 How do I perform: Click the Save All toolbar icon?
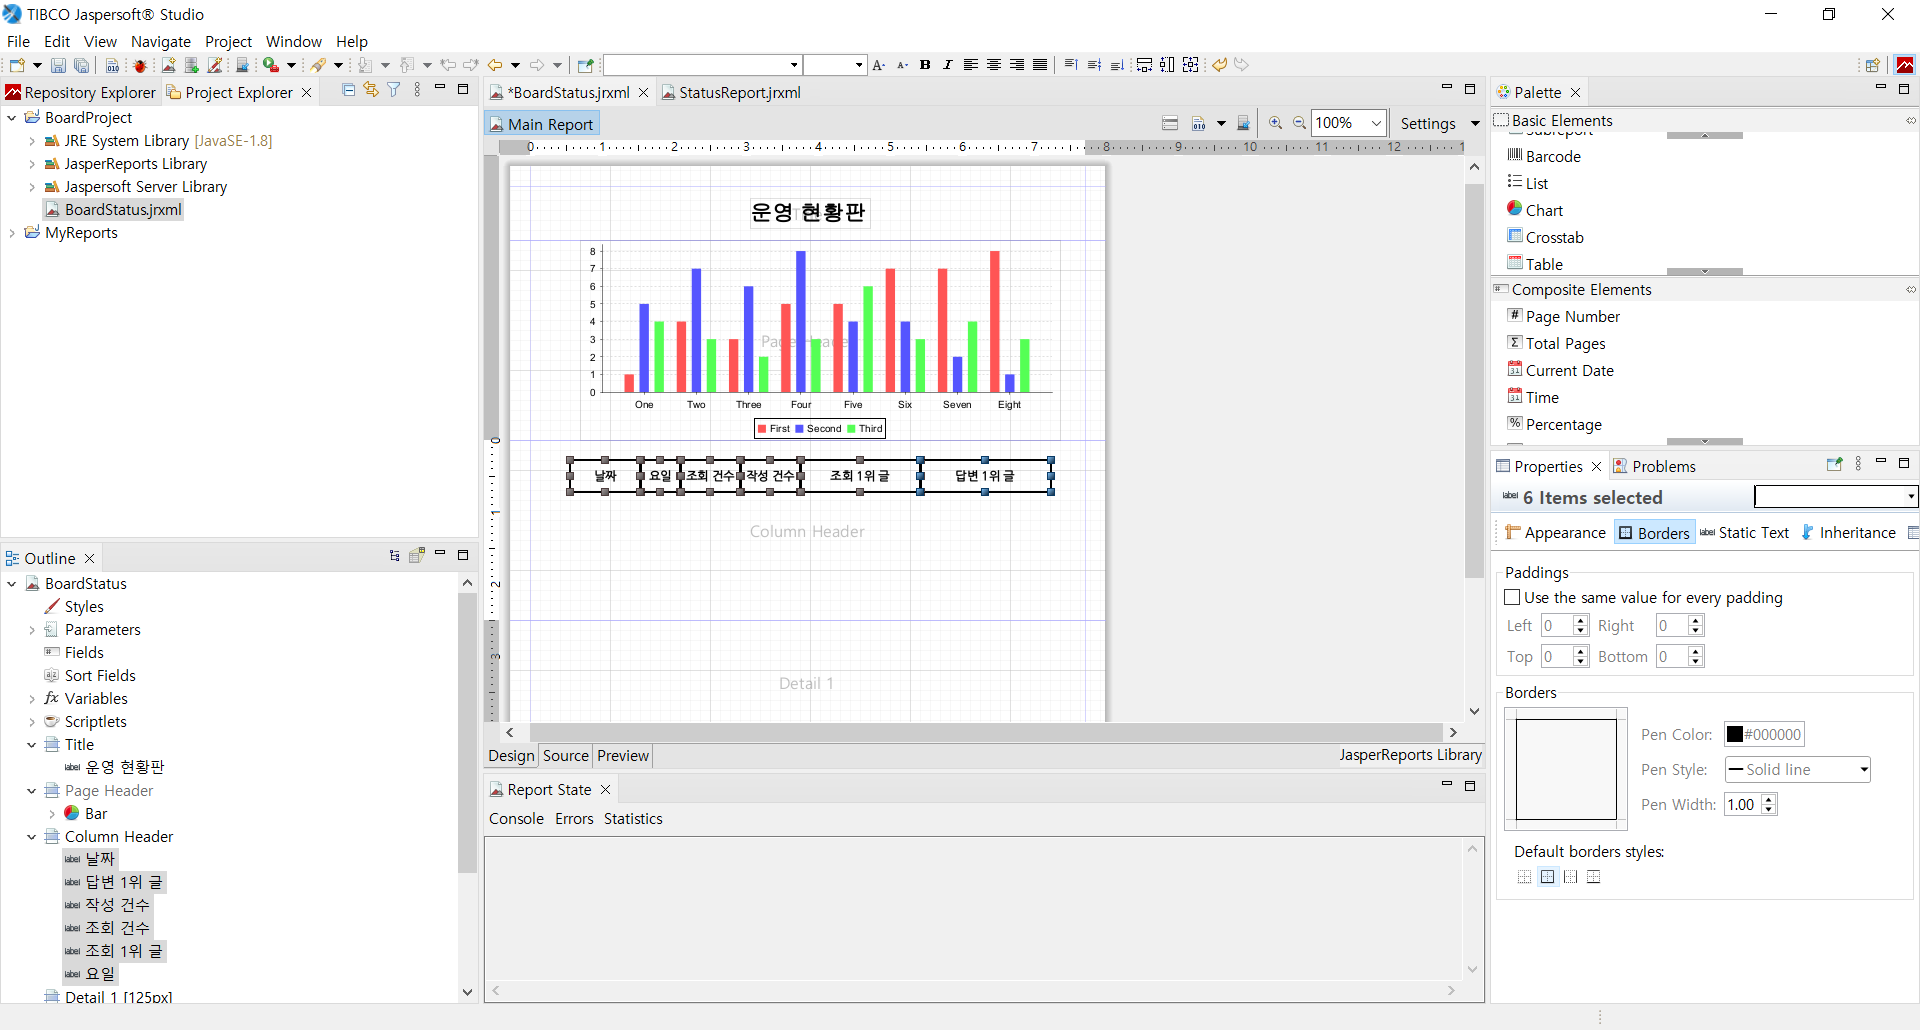click(82, 65)
